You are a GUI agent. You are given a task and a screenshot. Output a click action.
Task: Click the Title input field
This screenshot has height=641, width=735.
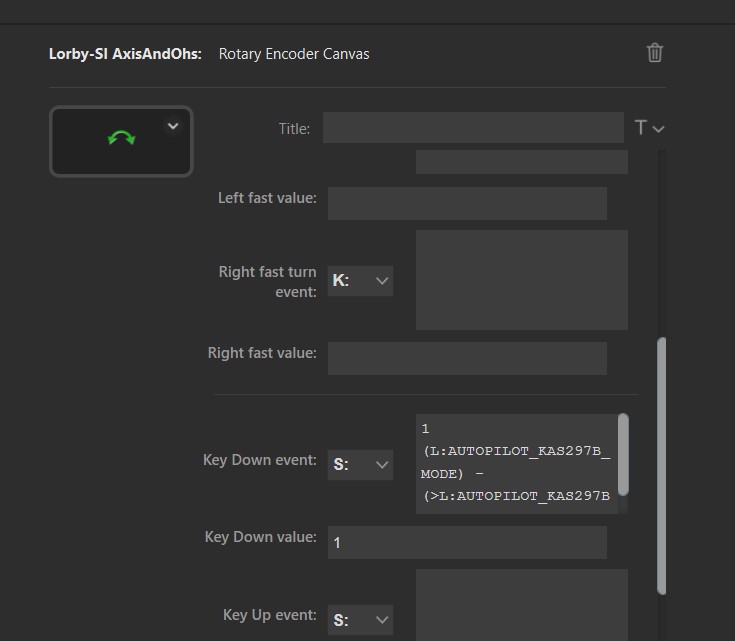(x=473, y=128)
